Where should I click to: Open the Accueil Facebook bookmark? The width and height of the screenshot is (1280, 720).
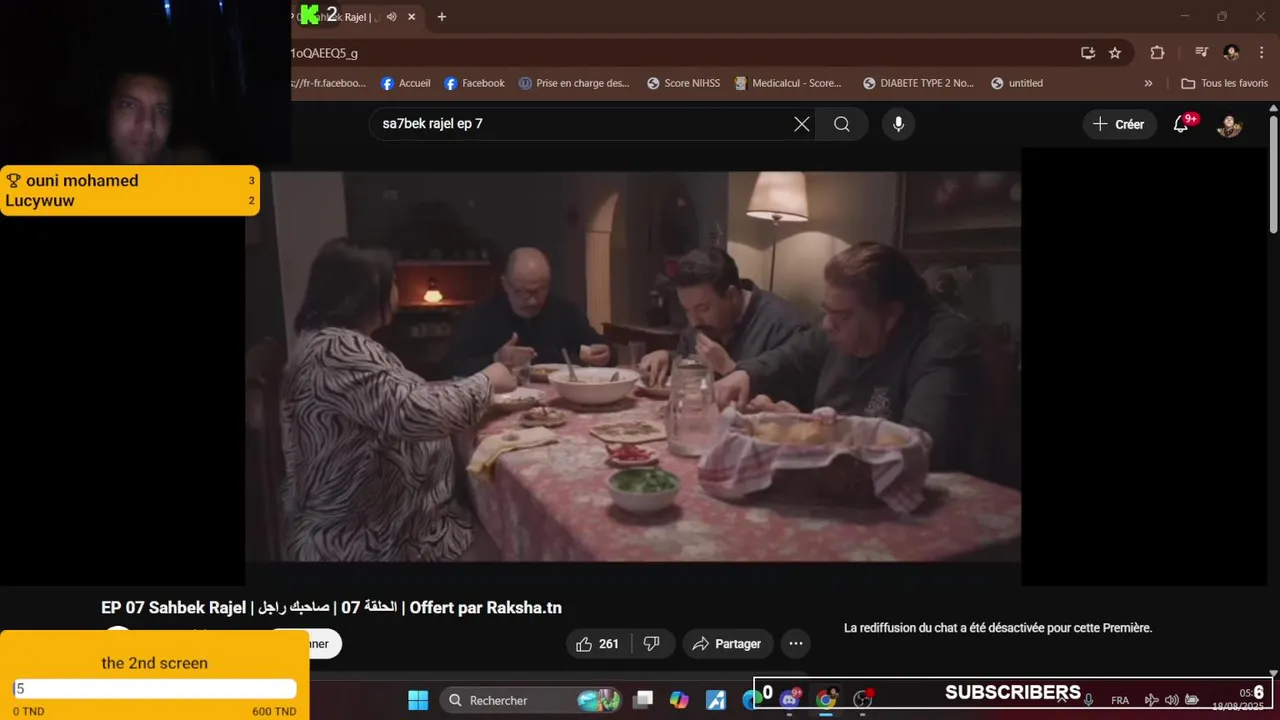[406, 83]
